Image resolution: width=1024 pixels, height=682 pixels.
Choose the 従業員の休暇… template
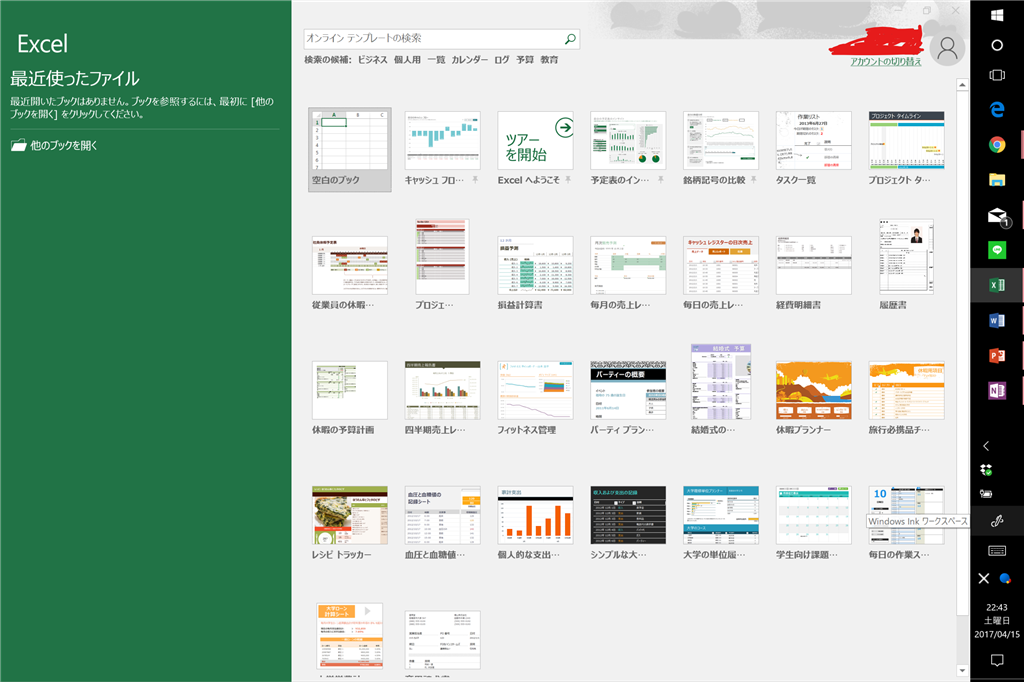coord(349,273)
